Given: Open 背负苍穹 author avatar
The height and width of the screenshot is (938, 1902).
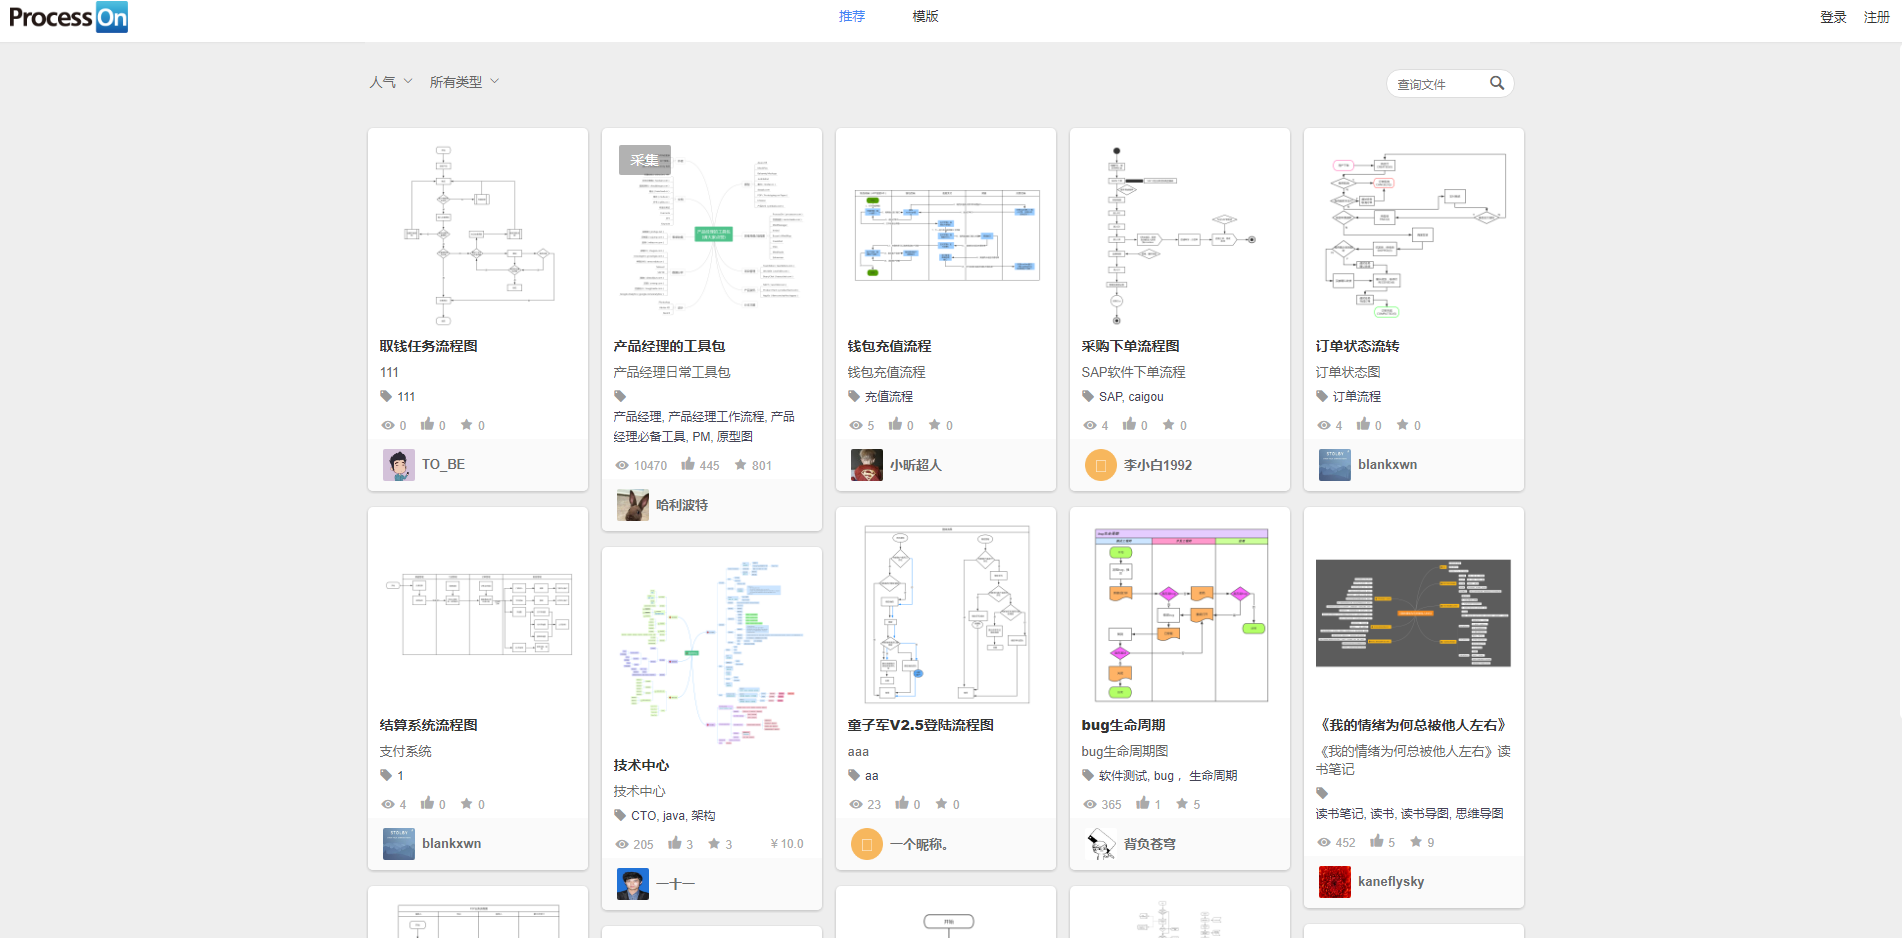Looking at the screenshot, I should pyautogui.click(x=1101, y=844).
